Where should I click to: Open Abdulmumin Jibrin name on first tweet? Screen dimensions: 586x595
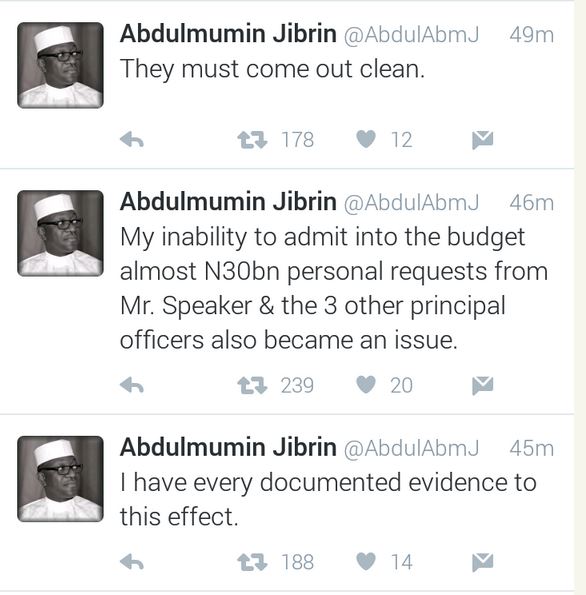(228, 33)
